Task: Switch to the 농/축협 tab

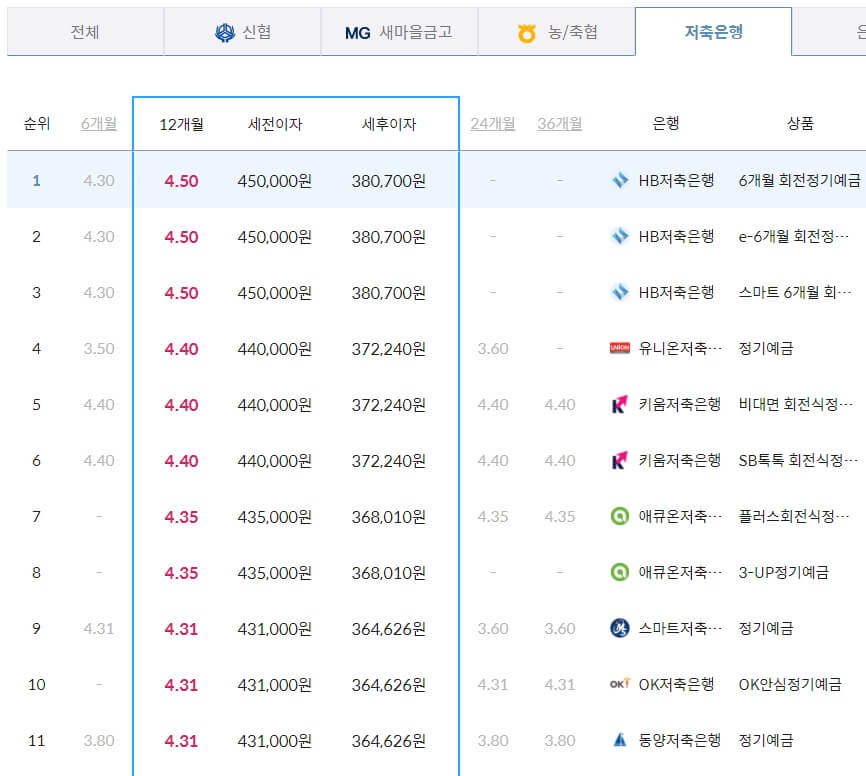Action: (556, 32)
